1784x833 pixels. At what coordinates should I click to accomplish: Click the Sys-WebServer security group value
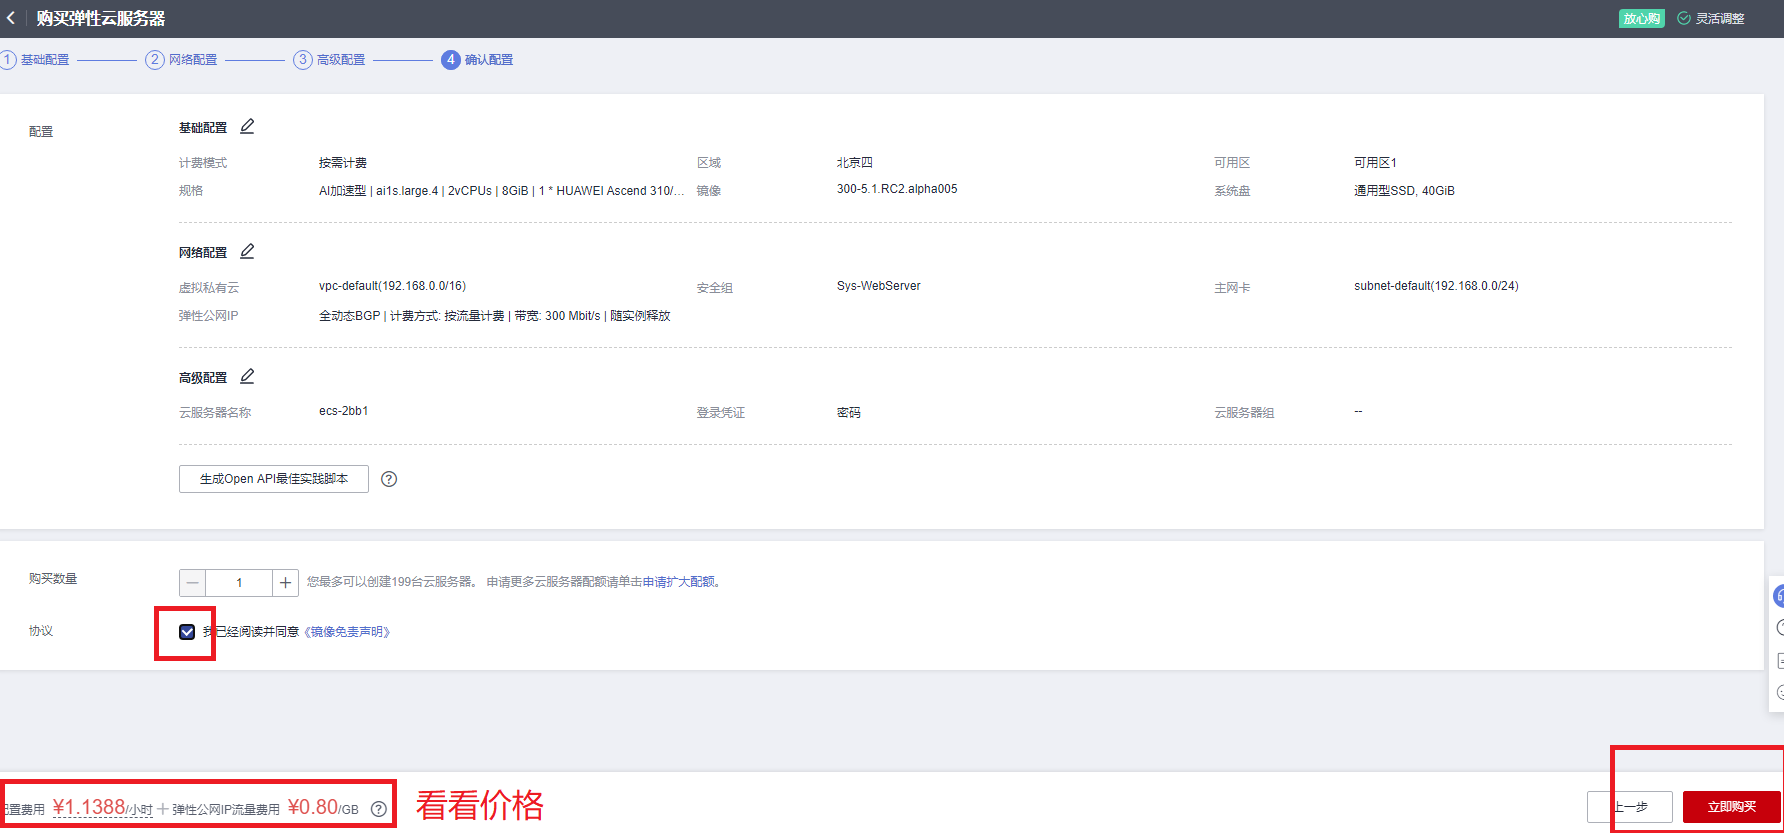tap(879, 286)
